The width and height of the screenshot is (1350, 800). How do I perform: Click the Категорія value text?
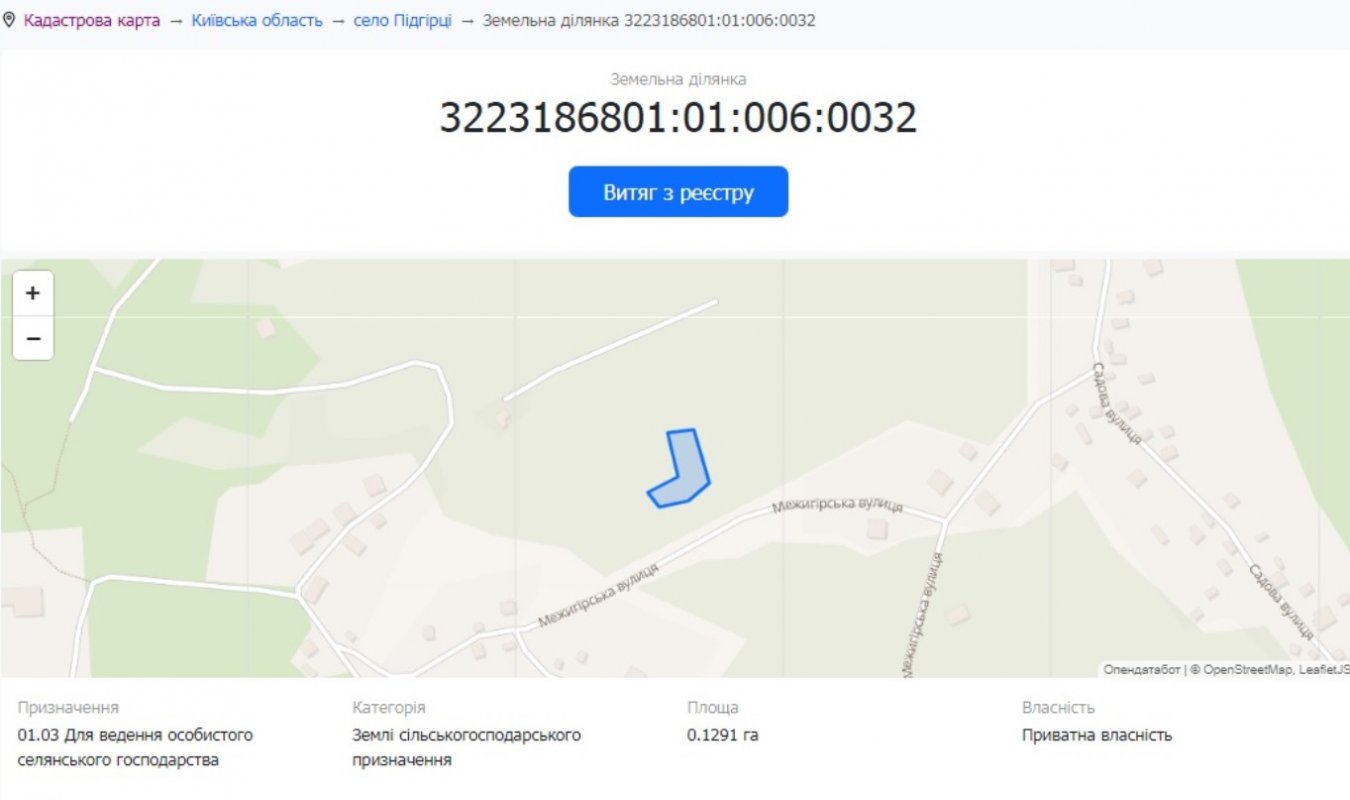click(466, 747)
